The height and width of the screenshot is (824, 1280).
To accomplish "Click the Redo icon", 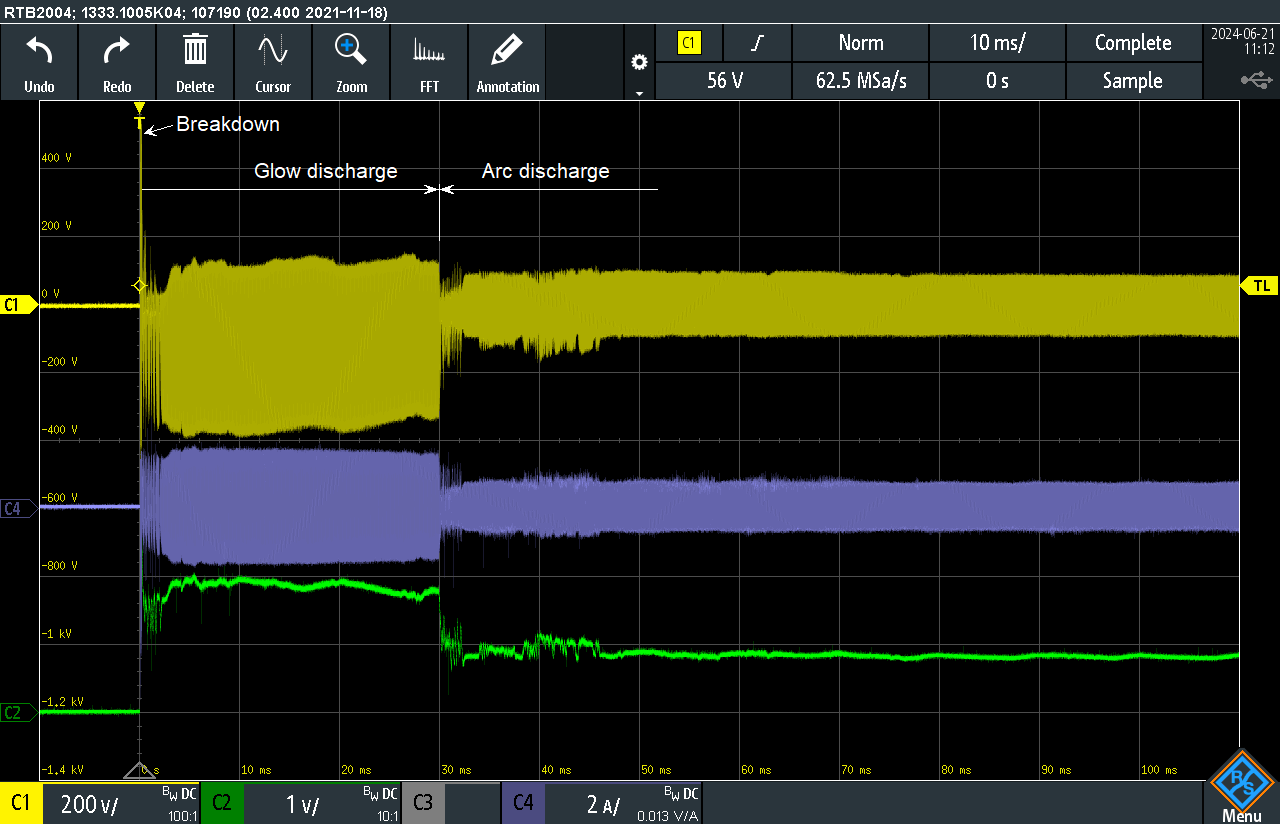I will click(x=116, y=62).
